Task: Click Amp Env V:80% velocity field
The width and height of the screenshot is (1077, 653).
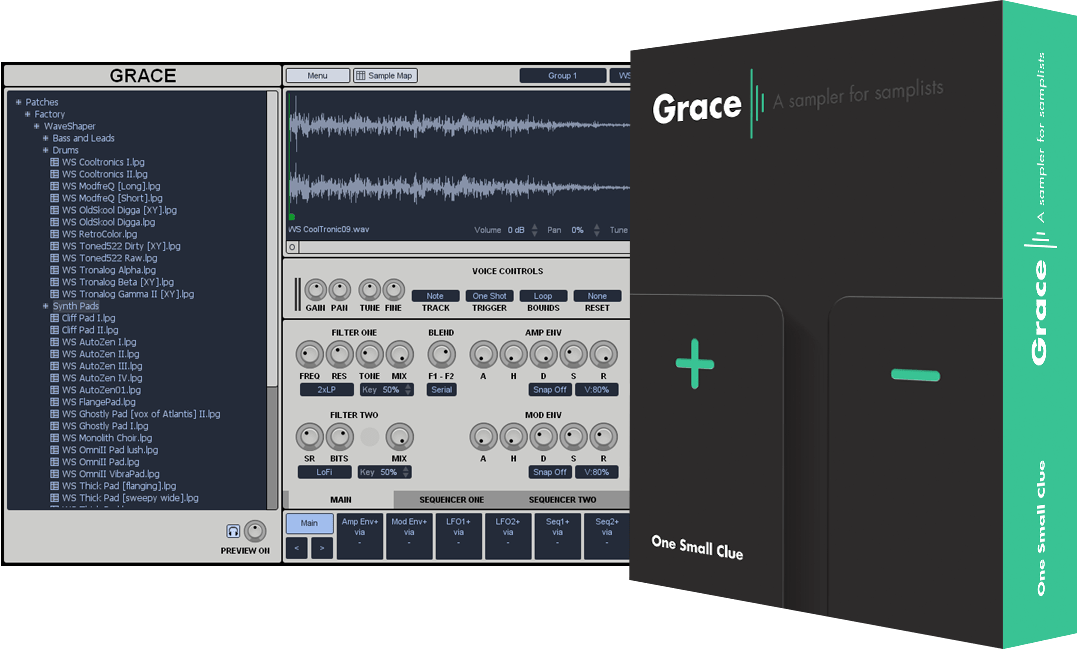Action: (x=597, y=390)
